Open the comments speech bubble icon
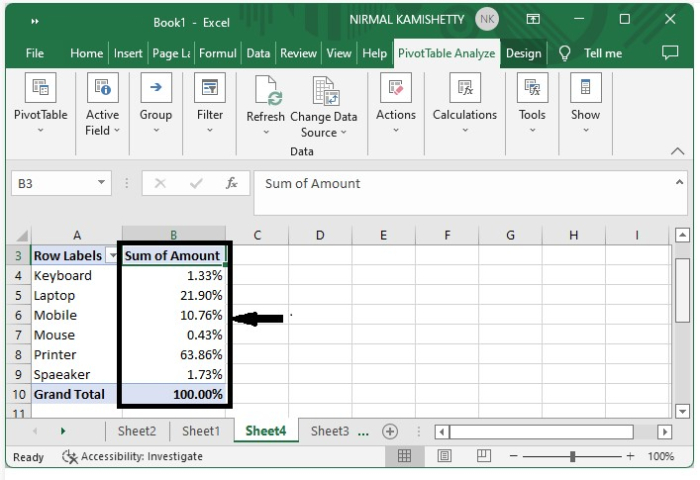Screen dimensions: 700x480 pos(670,53)
